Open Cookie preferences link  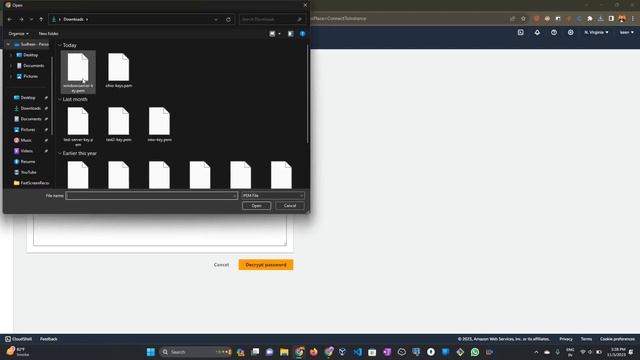pos(617,339)
